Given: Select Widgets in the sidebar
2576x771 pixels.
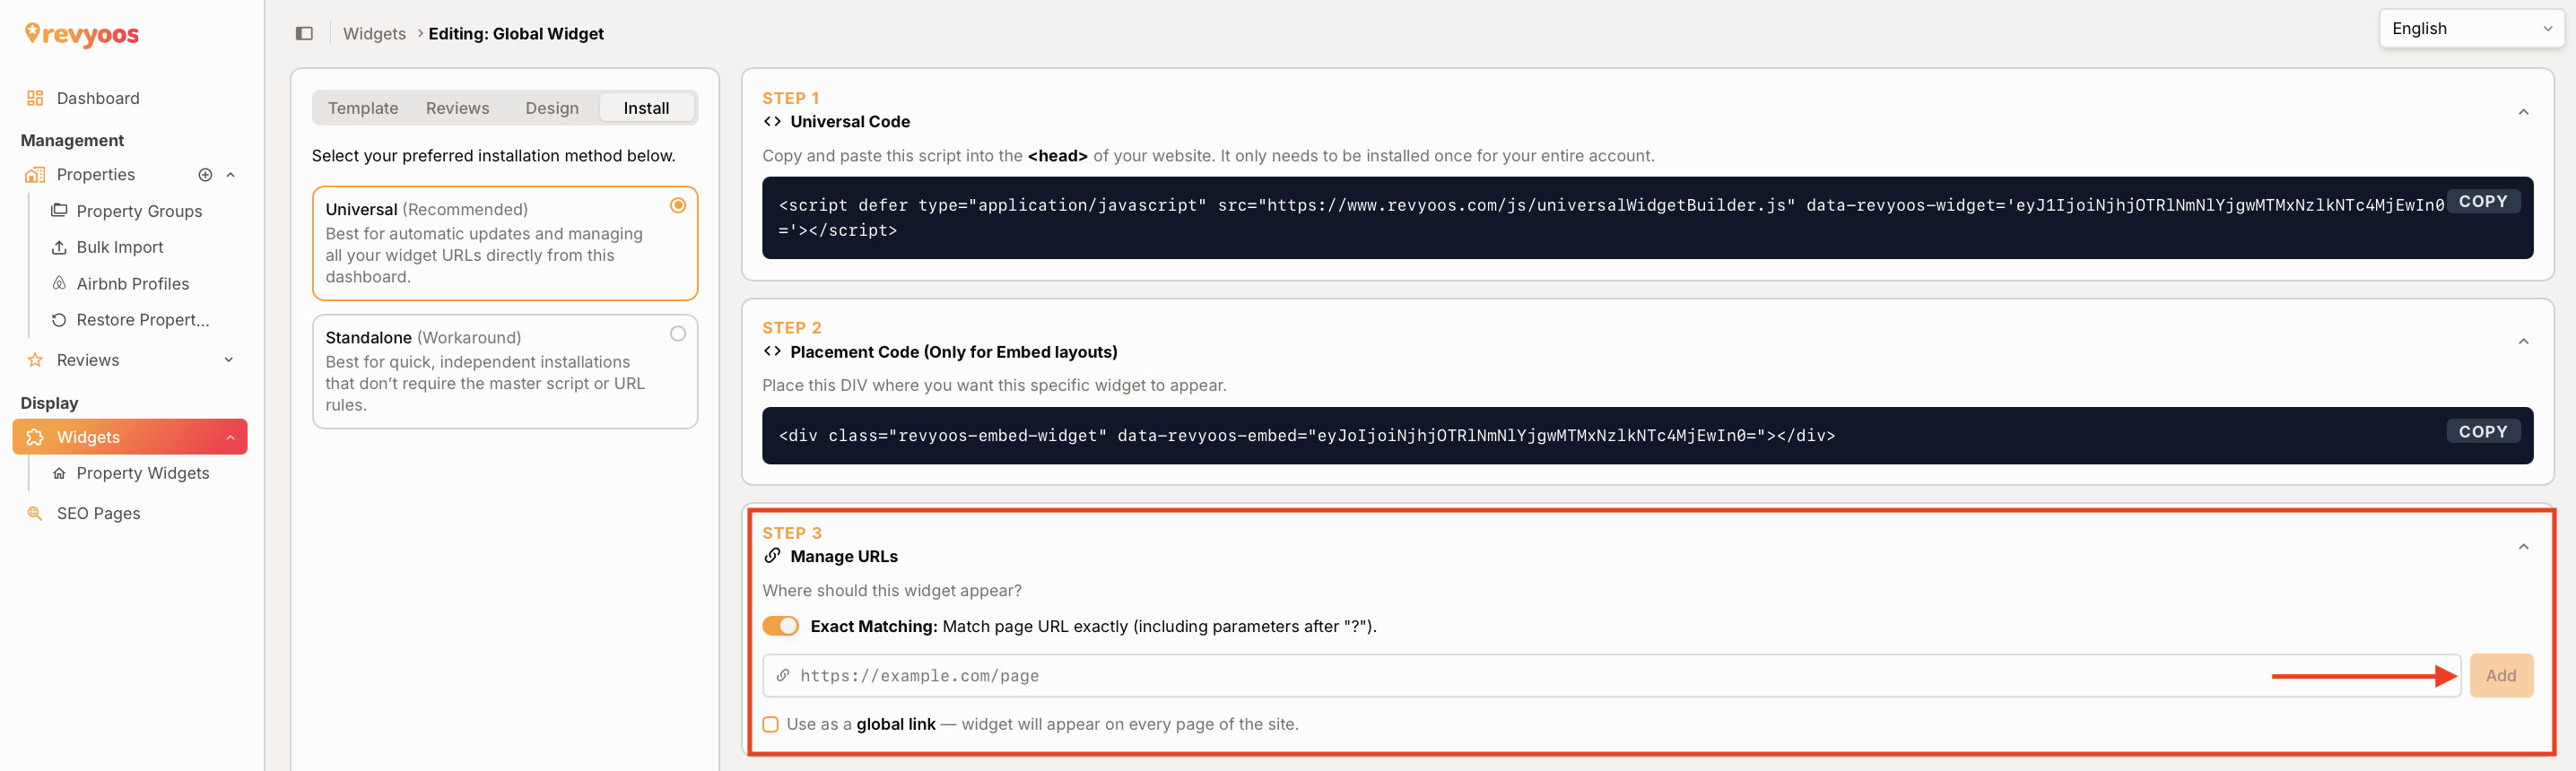Looking at the screenshot, I should pos(130,437).
